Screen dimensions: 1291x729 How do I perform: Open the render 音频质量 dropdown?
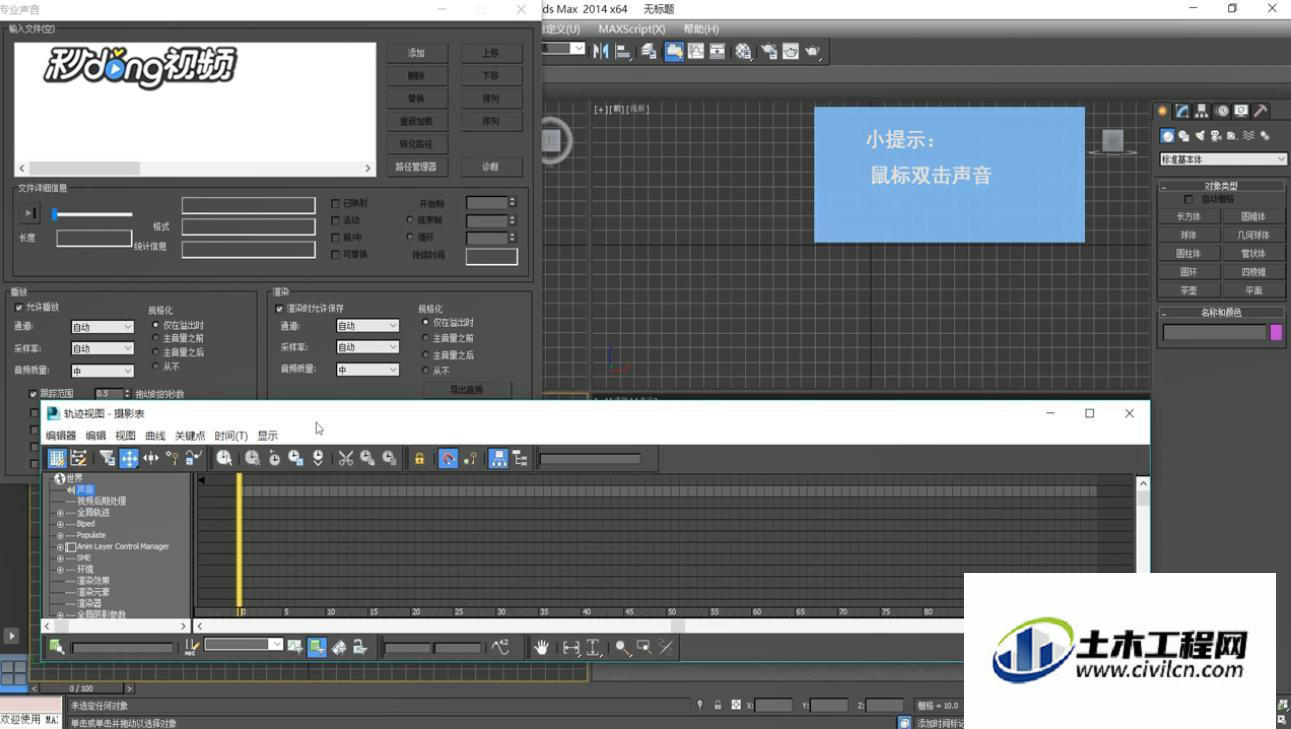[367, 369]
